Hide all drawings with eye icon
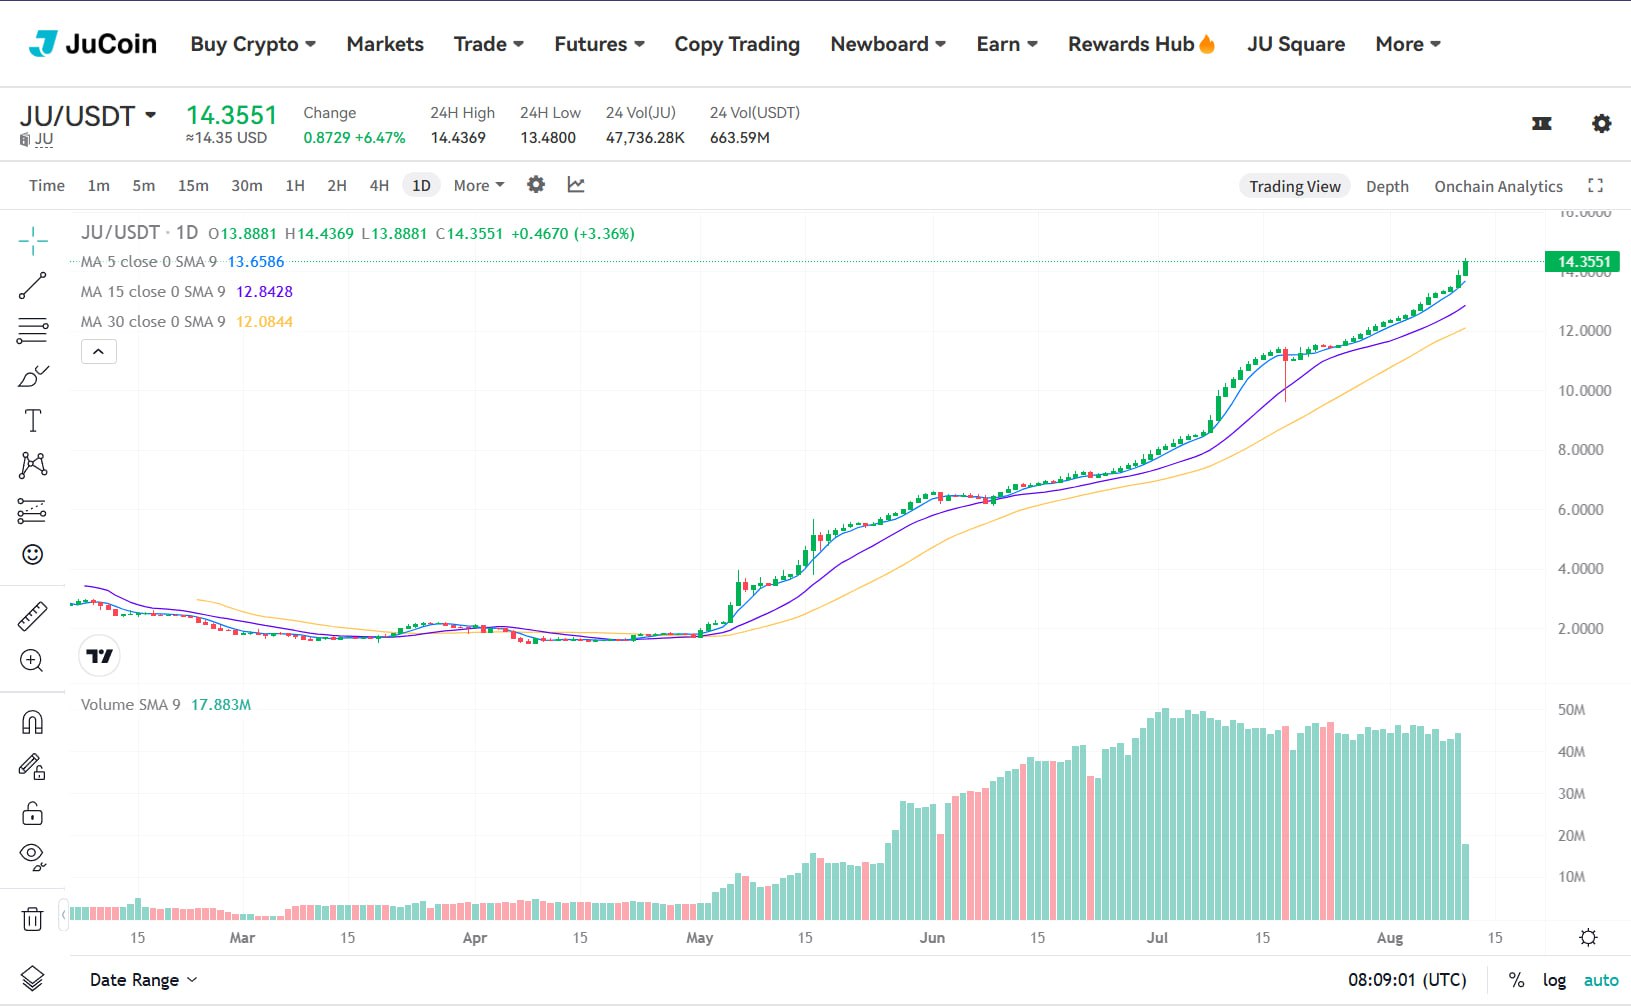This screenshot has width=1631, height=1006. coord(33,857)
